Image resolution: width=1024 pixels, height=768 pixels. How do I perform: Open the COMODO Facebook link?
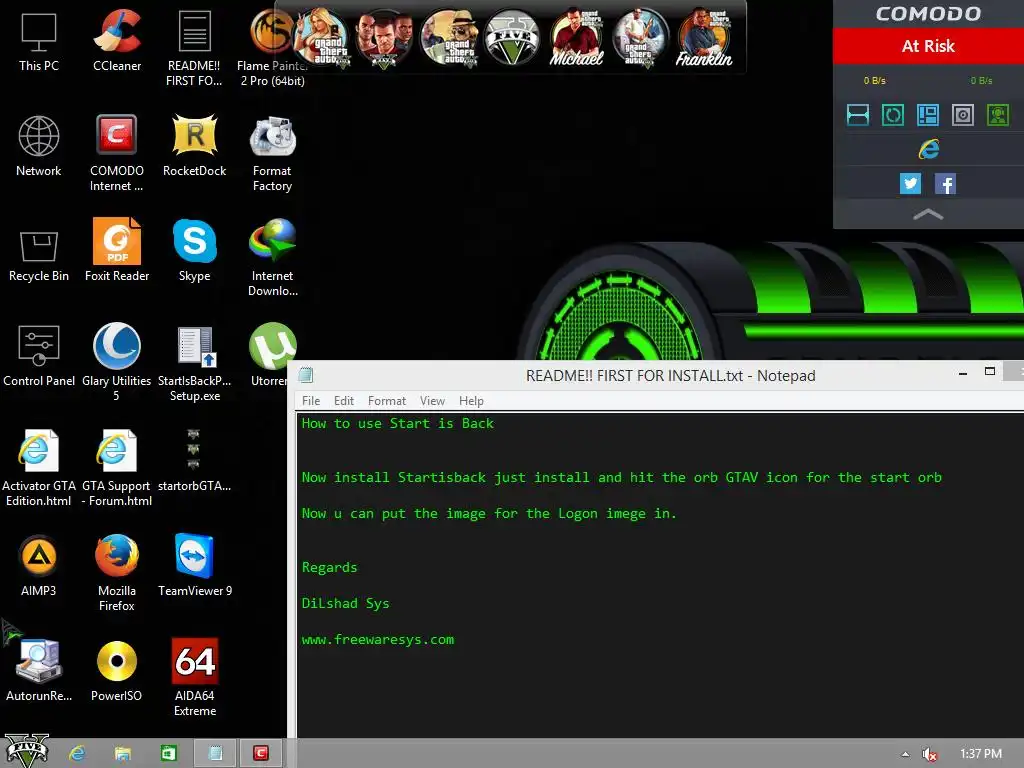coord(946,184)
